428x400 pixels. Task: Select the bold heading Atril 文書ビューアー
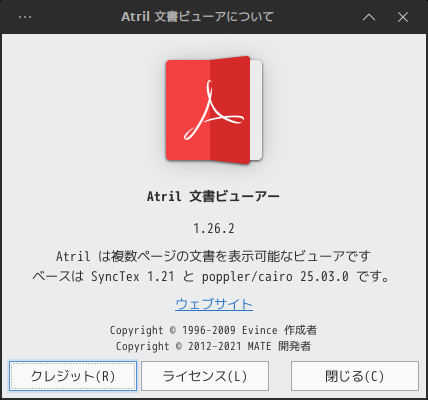[x=213, y=196]
